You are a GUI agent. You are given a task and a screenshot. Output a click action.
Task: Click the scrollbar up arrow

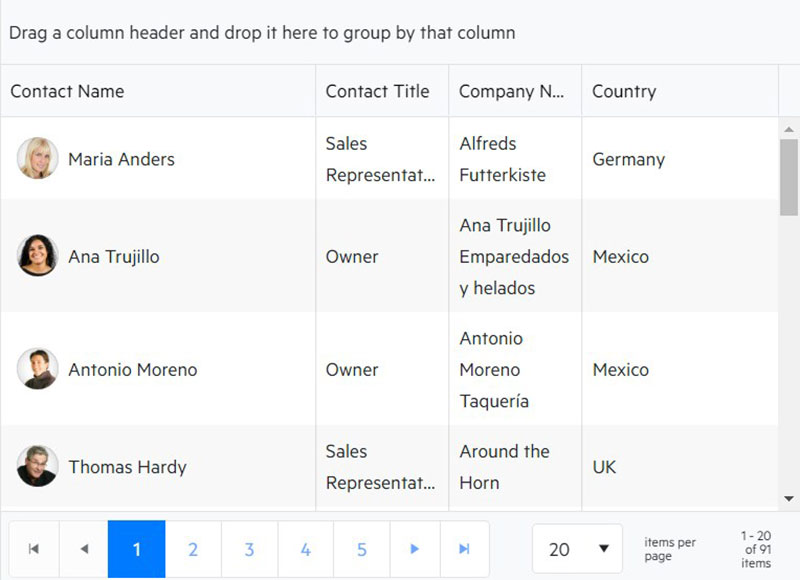click(789, 130)
